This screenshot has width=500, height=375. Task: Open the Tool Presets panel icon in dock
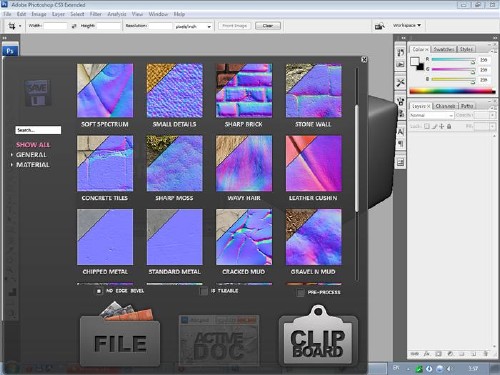tap(400, 82)
